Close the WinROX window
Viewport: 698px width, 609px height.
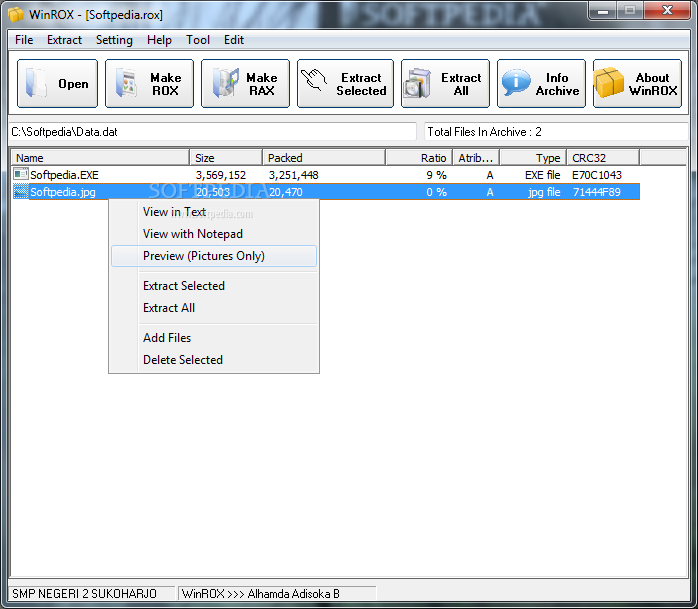pos(667,11)
